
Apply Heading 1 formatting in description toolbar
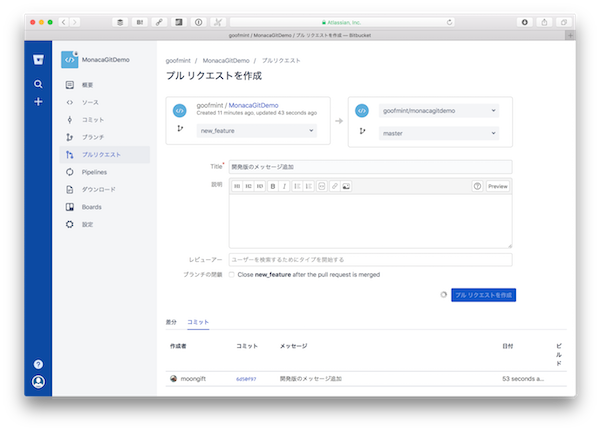click(x=237, y=186)
